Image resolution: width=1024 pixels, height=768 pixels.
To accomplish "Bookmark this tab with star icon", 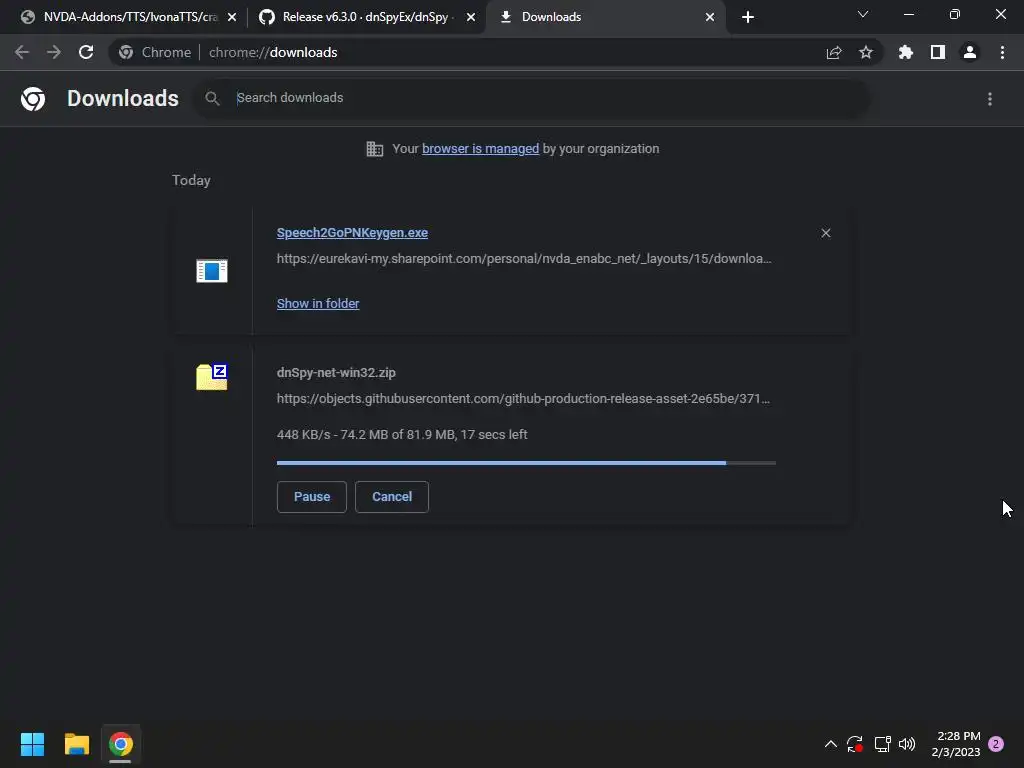I will 866,52.
